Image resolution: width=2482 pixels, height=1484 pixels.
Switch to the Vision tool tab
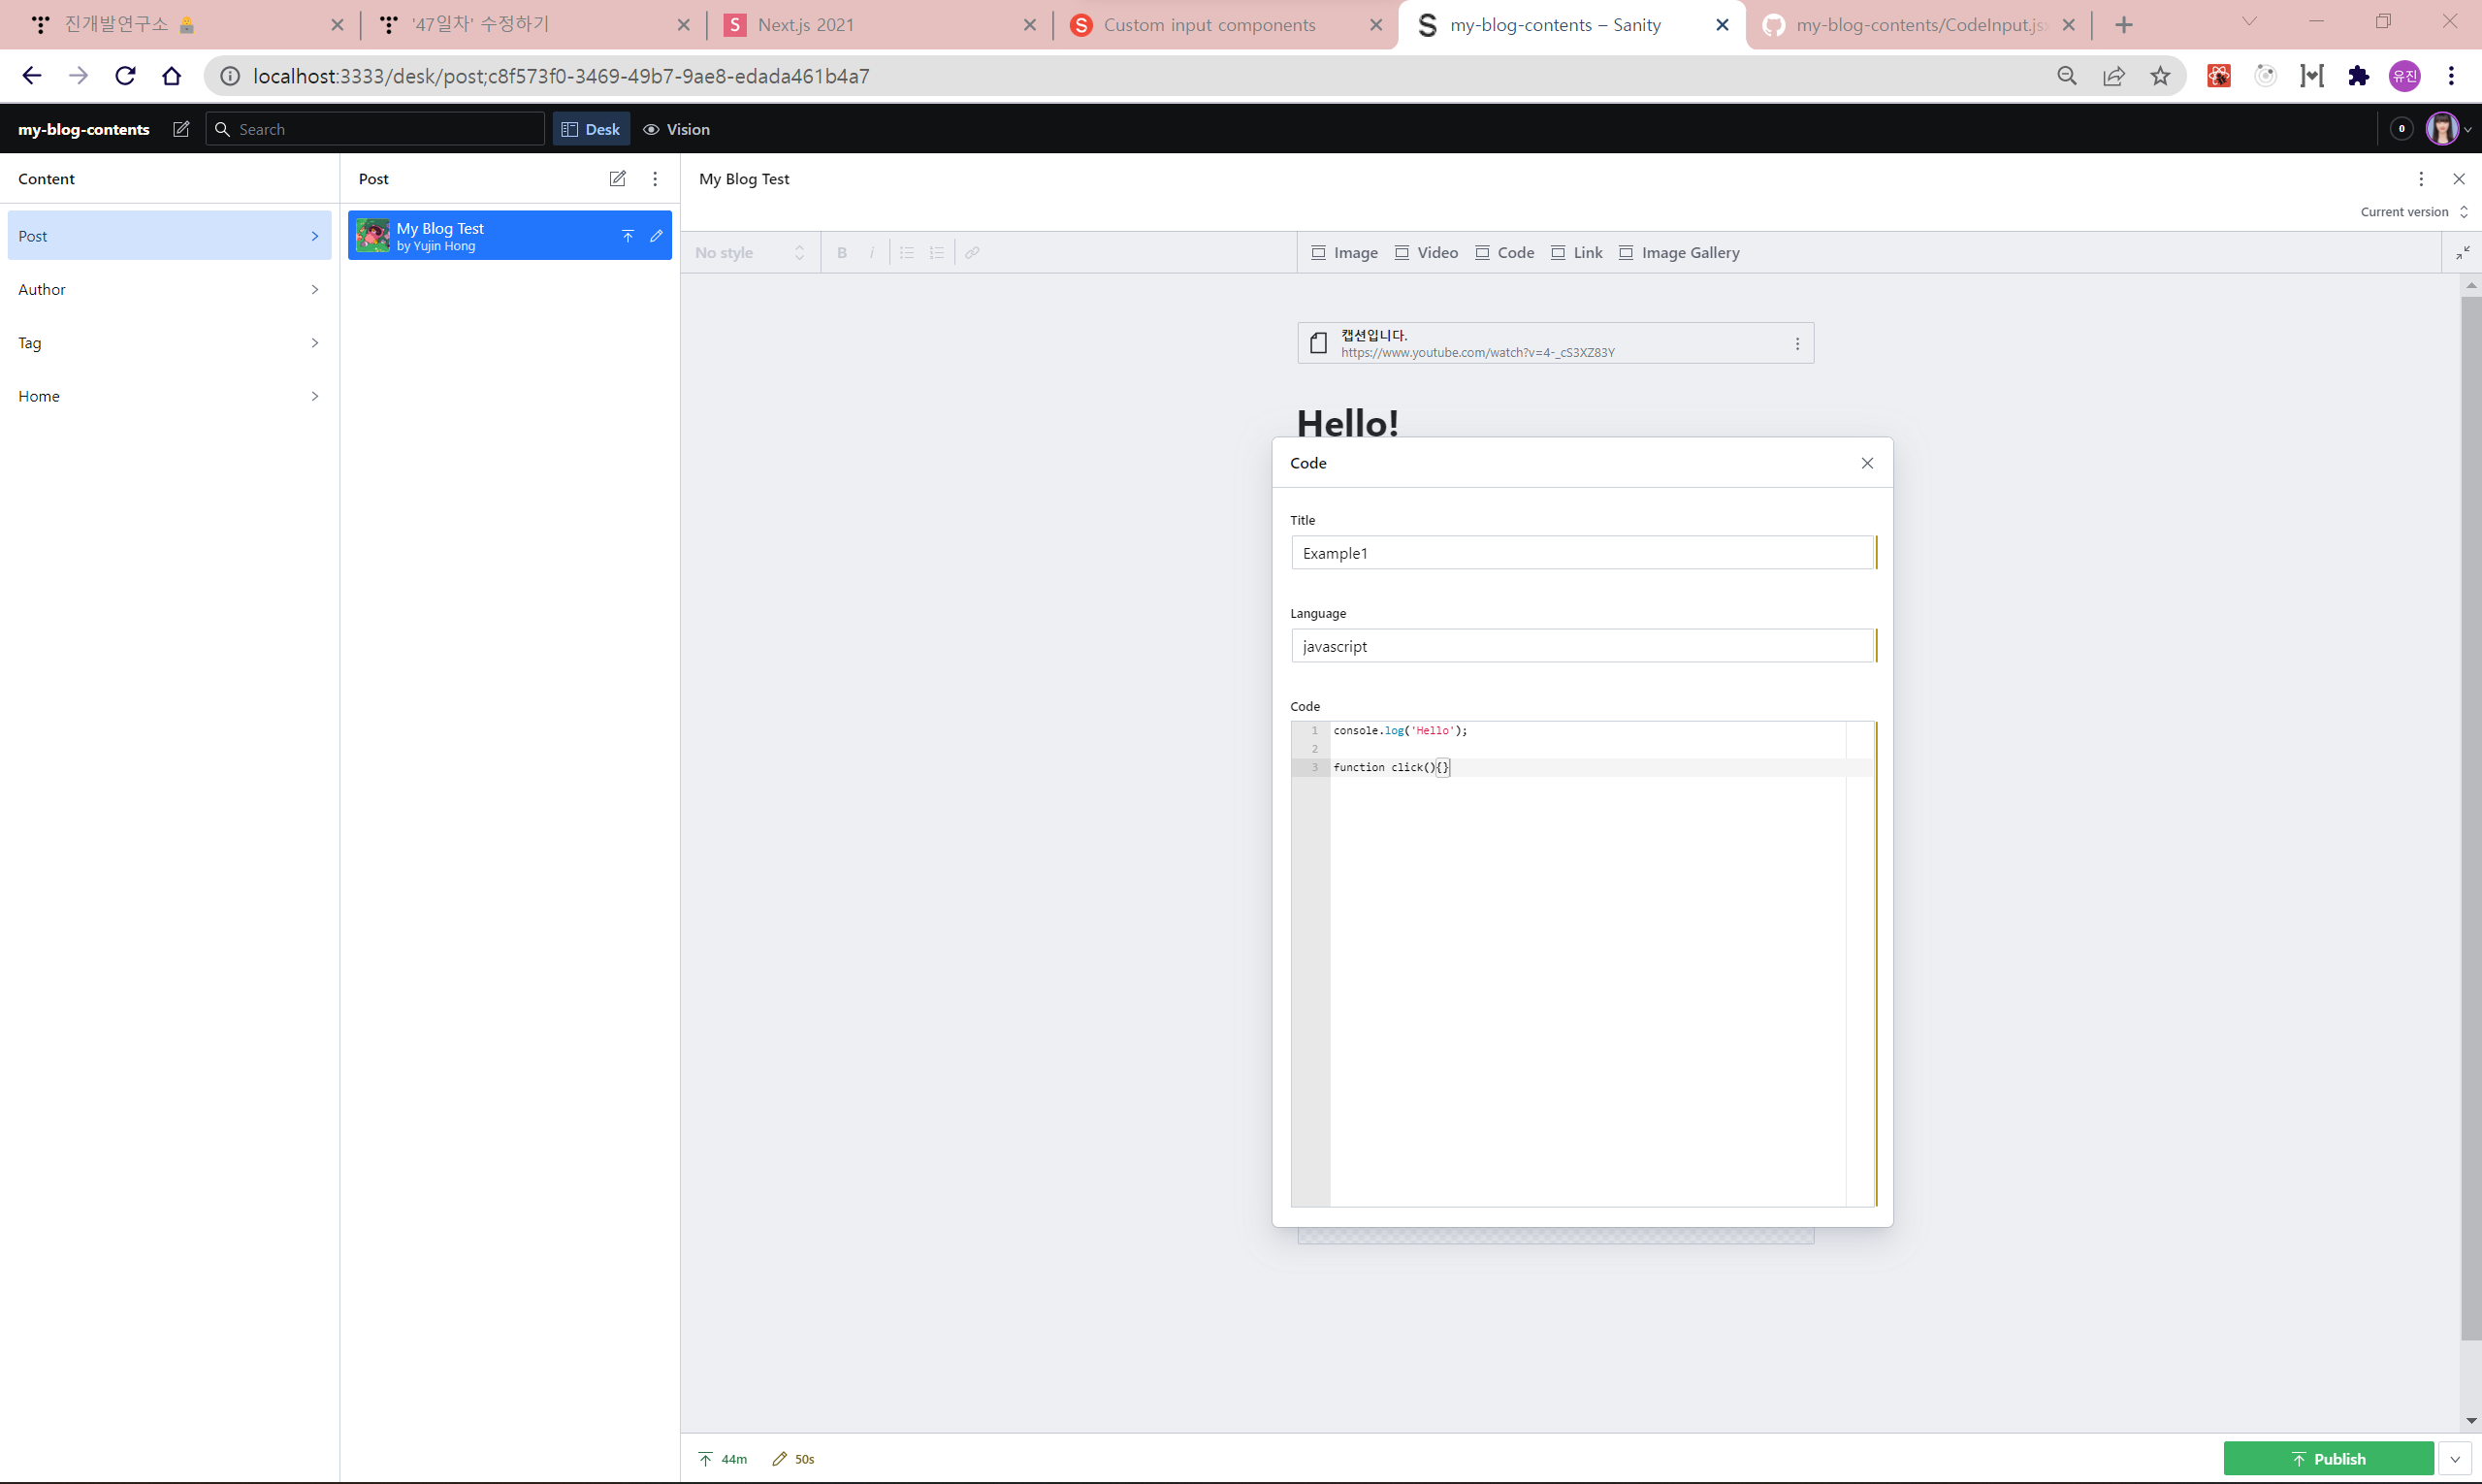[676, 129]
